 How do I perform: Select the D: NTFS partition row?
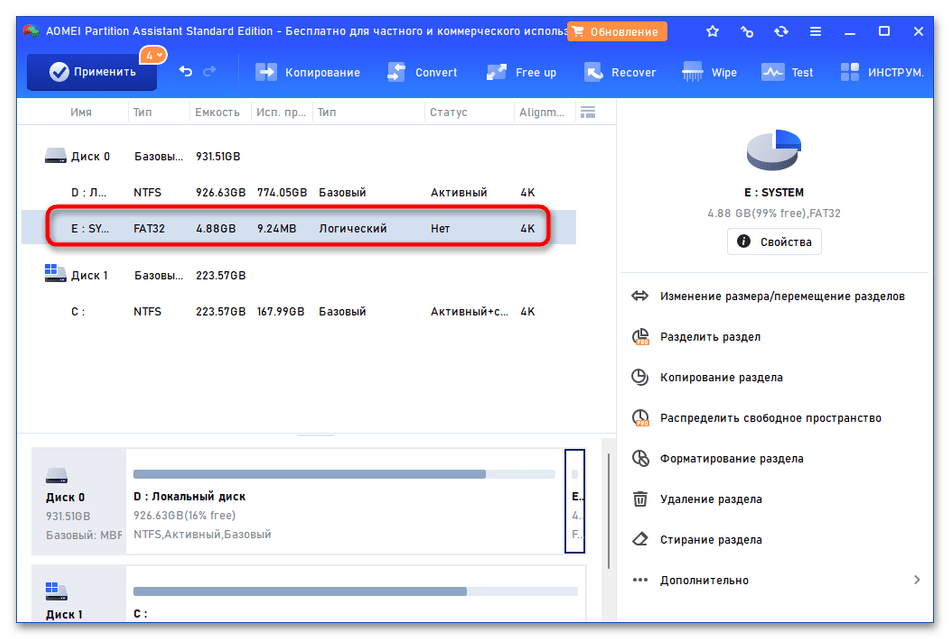(298, 192)
